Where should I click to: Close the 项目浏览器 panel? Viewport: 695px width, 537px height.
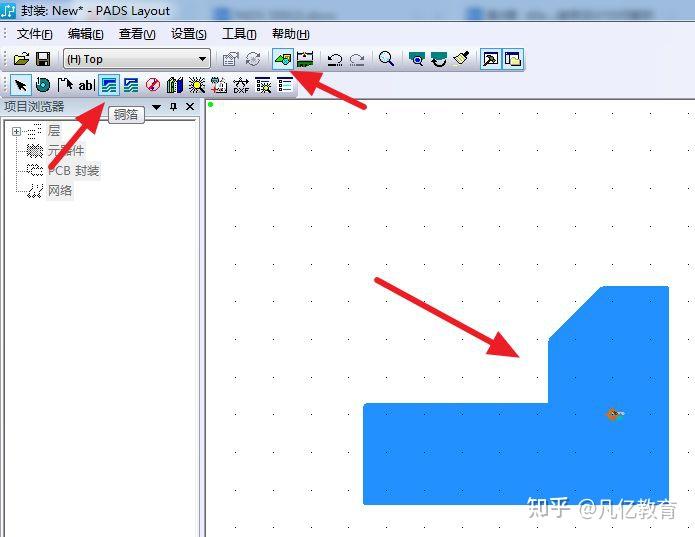click(x=190, y=107)
